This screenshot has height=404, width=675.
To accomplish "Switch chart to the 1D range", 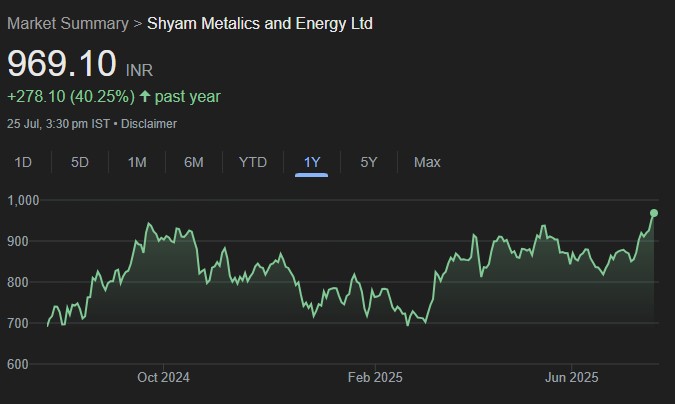I will pos(23,162).
